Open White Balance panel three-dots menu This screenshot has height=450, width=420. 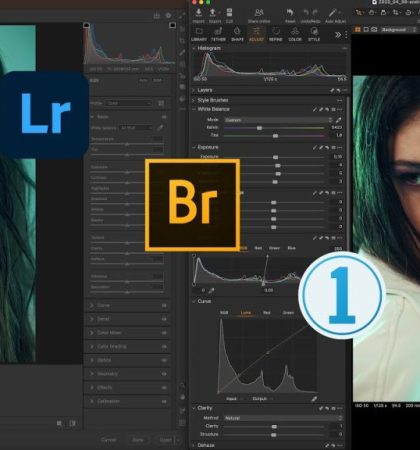(340, 109)
